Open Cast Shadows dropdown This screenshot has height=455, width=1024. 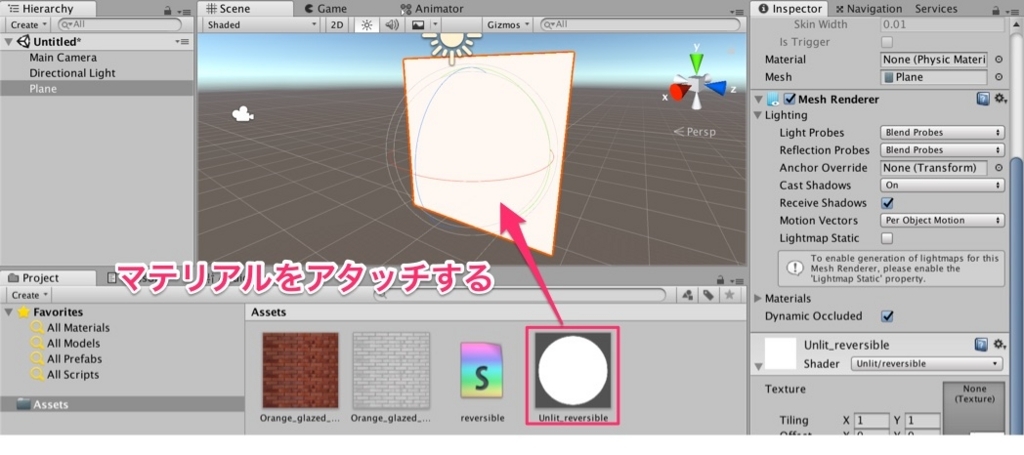[942, 185]
